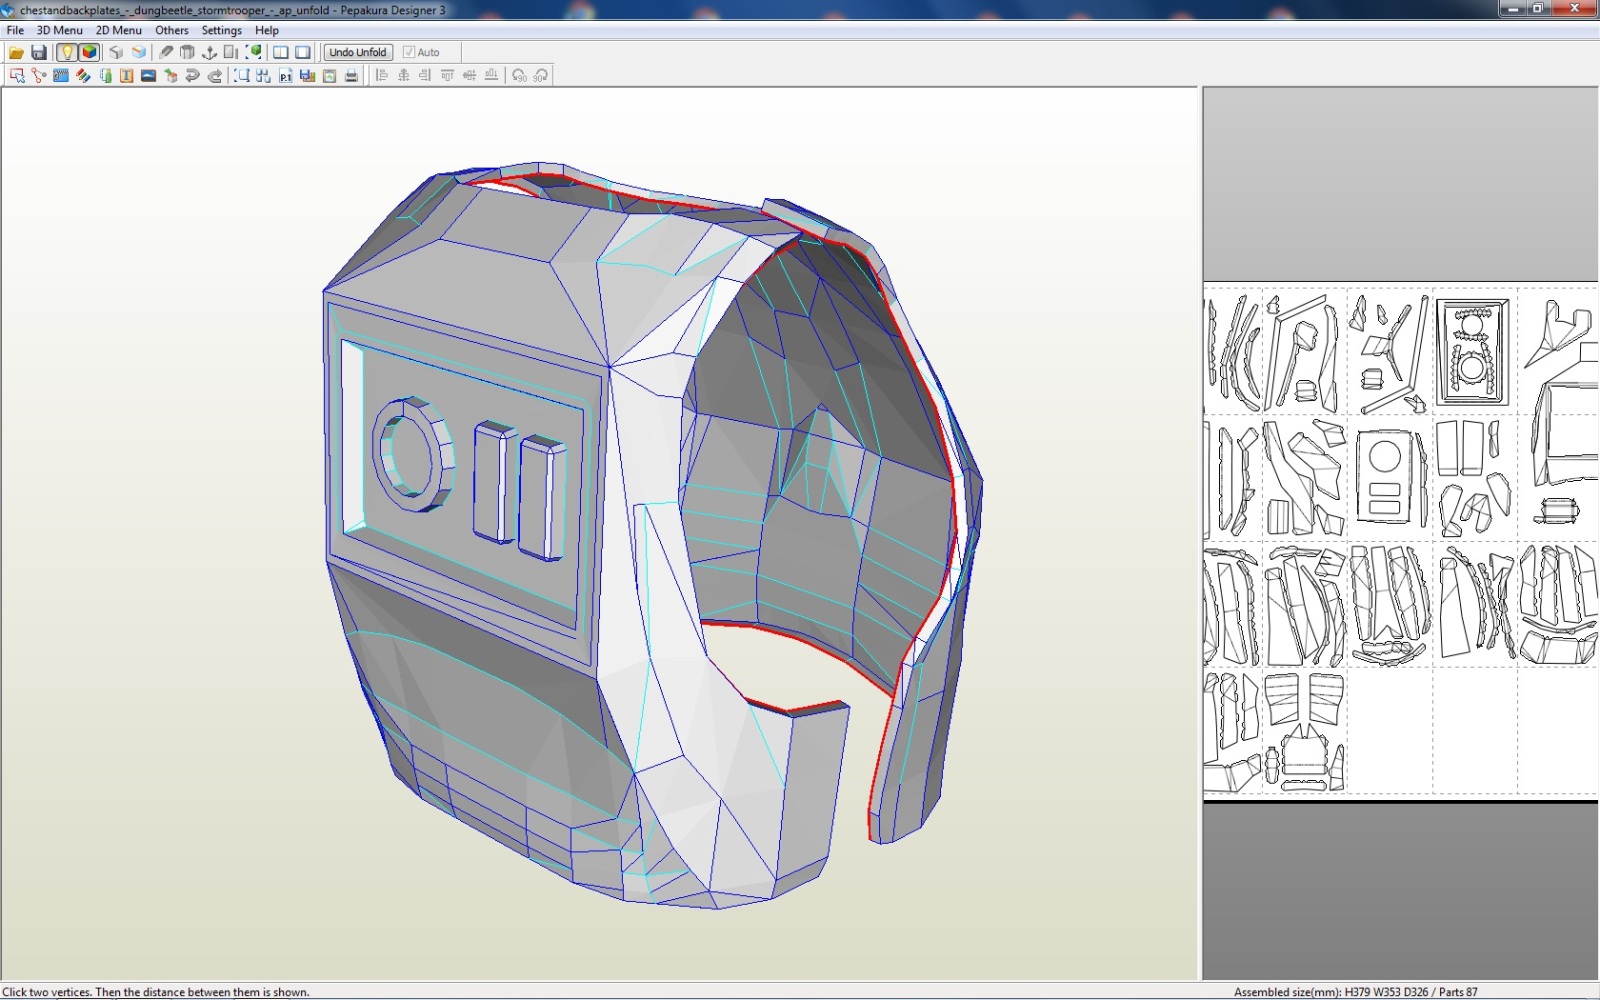Select the join/disjoin faces node tool
1600x1000 pixels.
pos(38,75)
